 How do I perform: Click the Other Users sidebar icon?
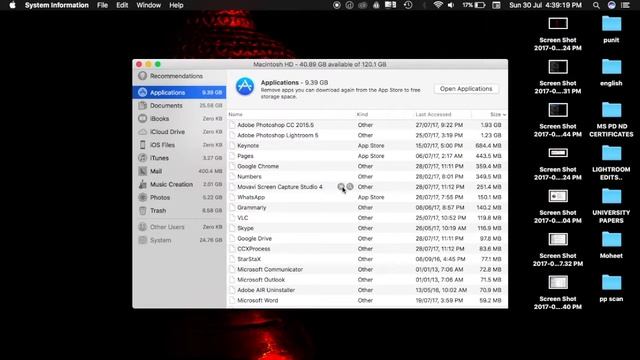[142, 227]
